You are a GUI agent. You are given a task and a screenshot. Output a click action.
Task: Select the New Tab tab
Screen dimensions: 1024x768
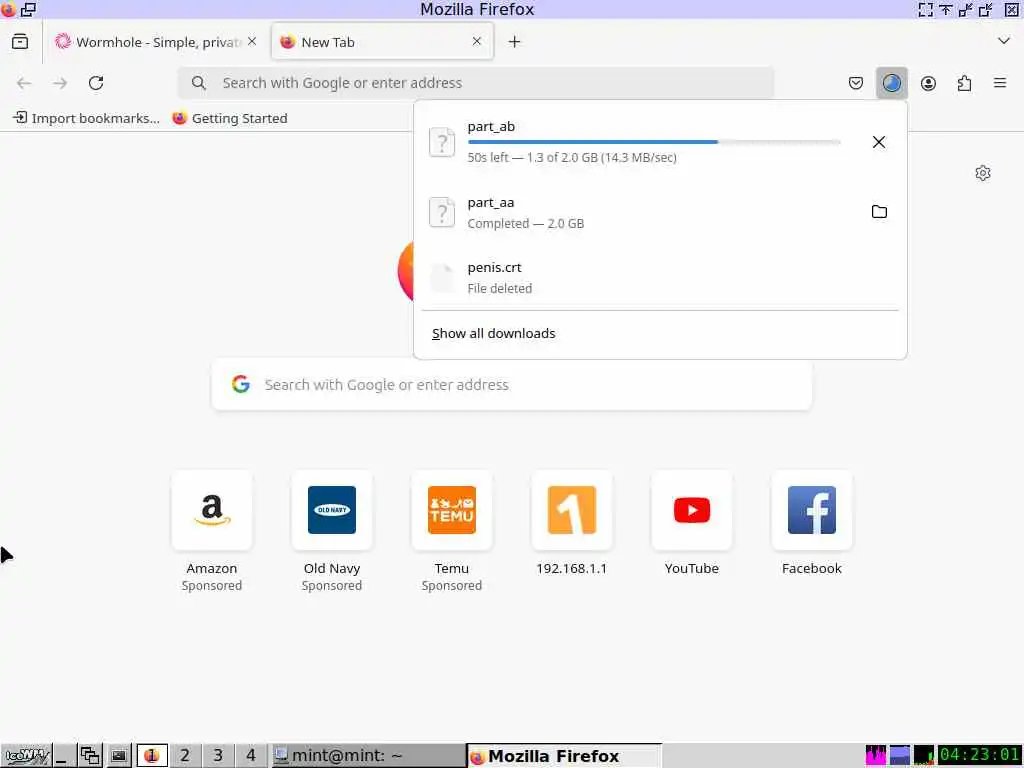pyautogui.click(x=382, y=42)
